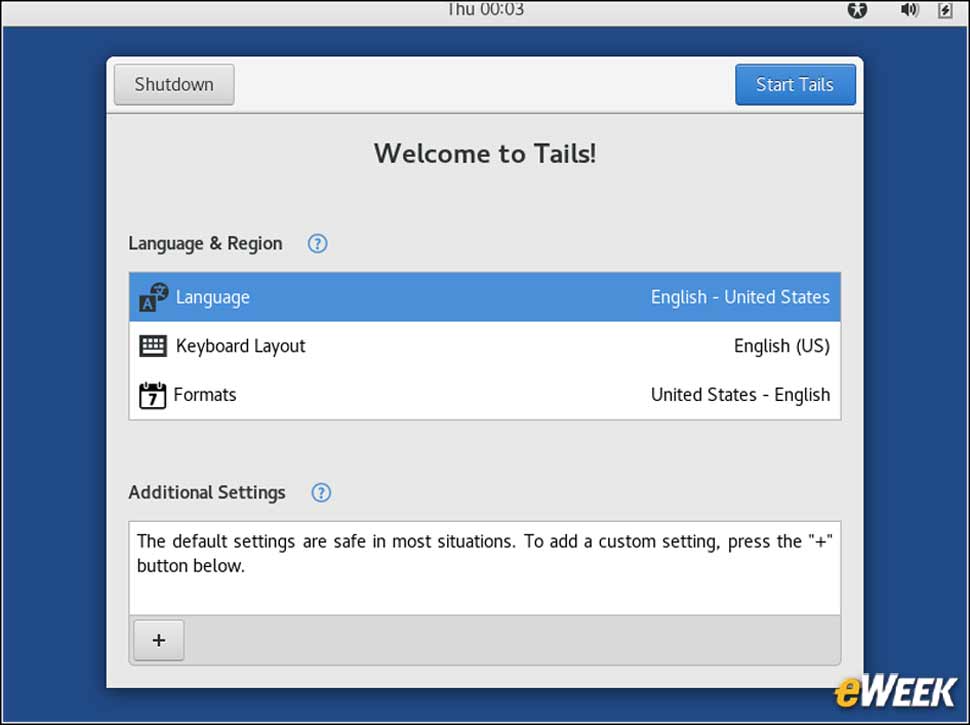Click the volume icon in top bar

point(909,9)
